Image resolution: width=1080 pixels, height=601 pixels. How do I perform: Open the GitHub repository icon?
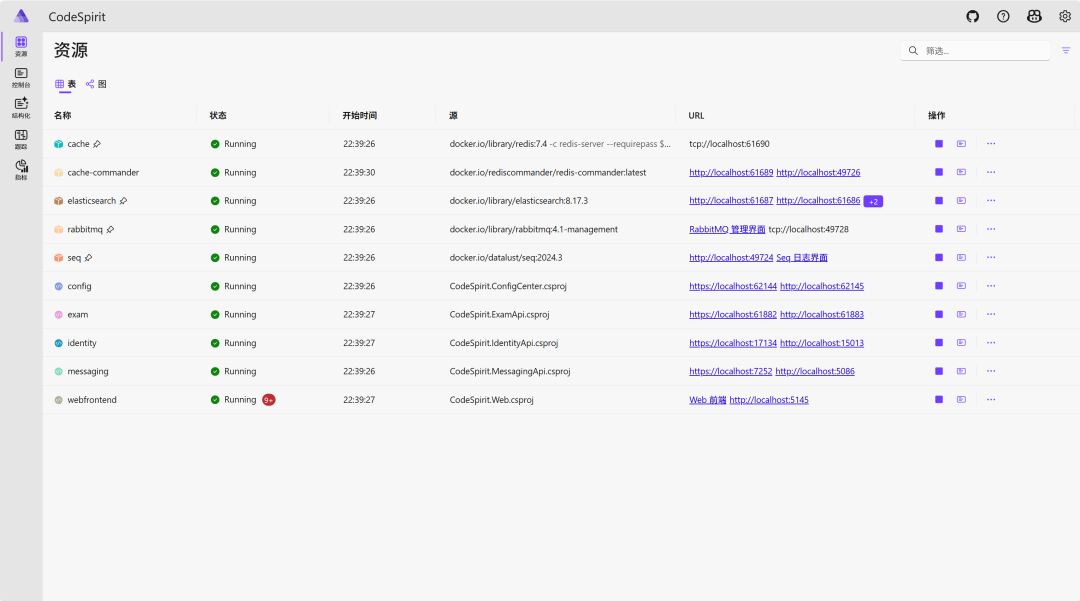point(973,17)
